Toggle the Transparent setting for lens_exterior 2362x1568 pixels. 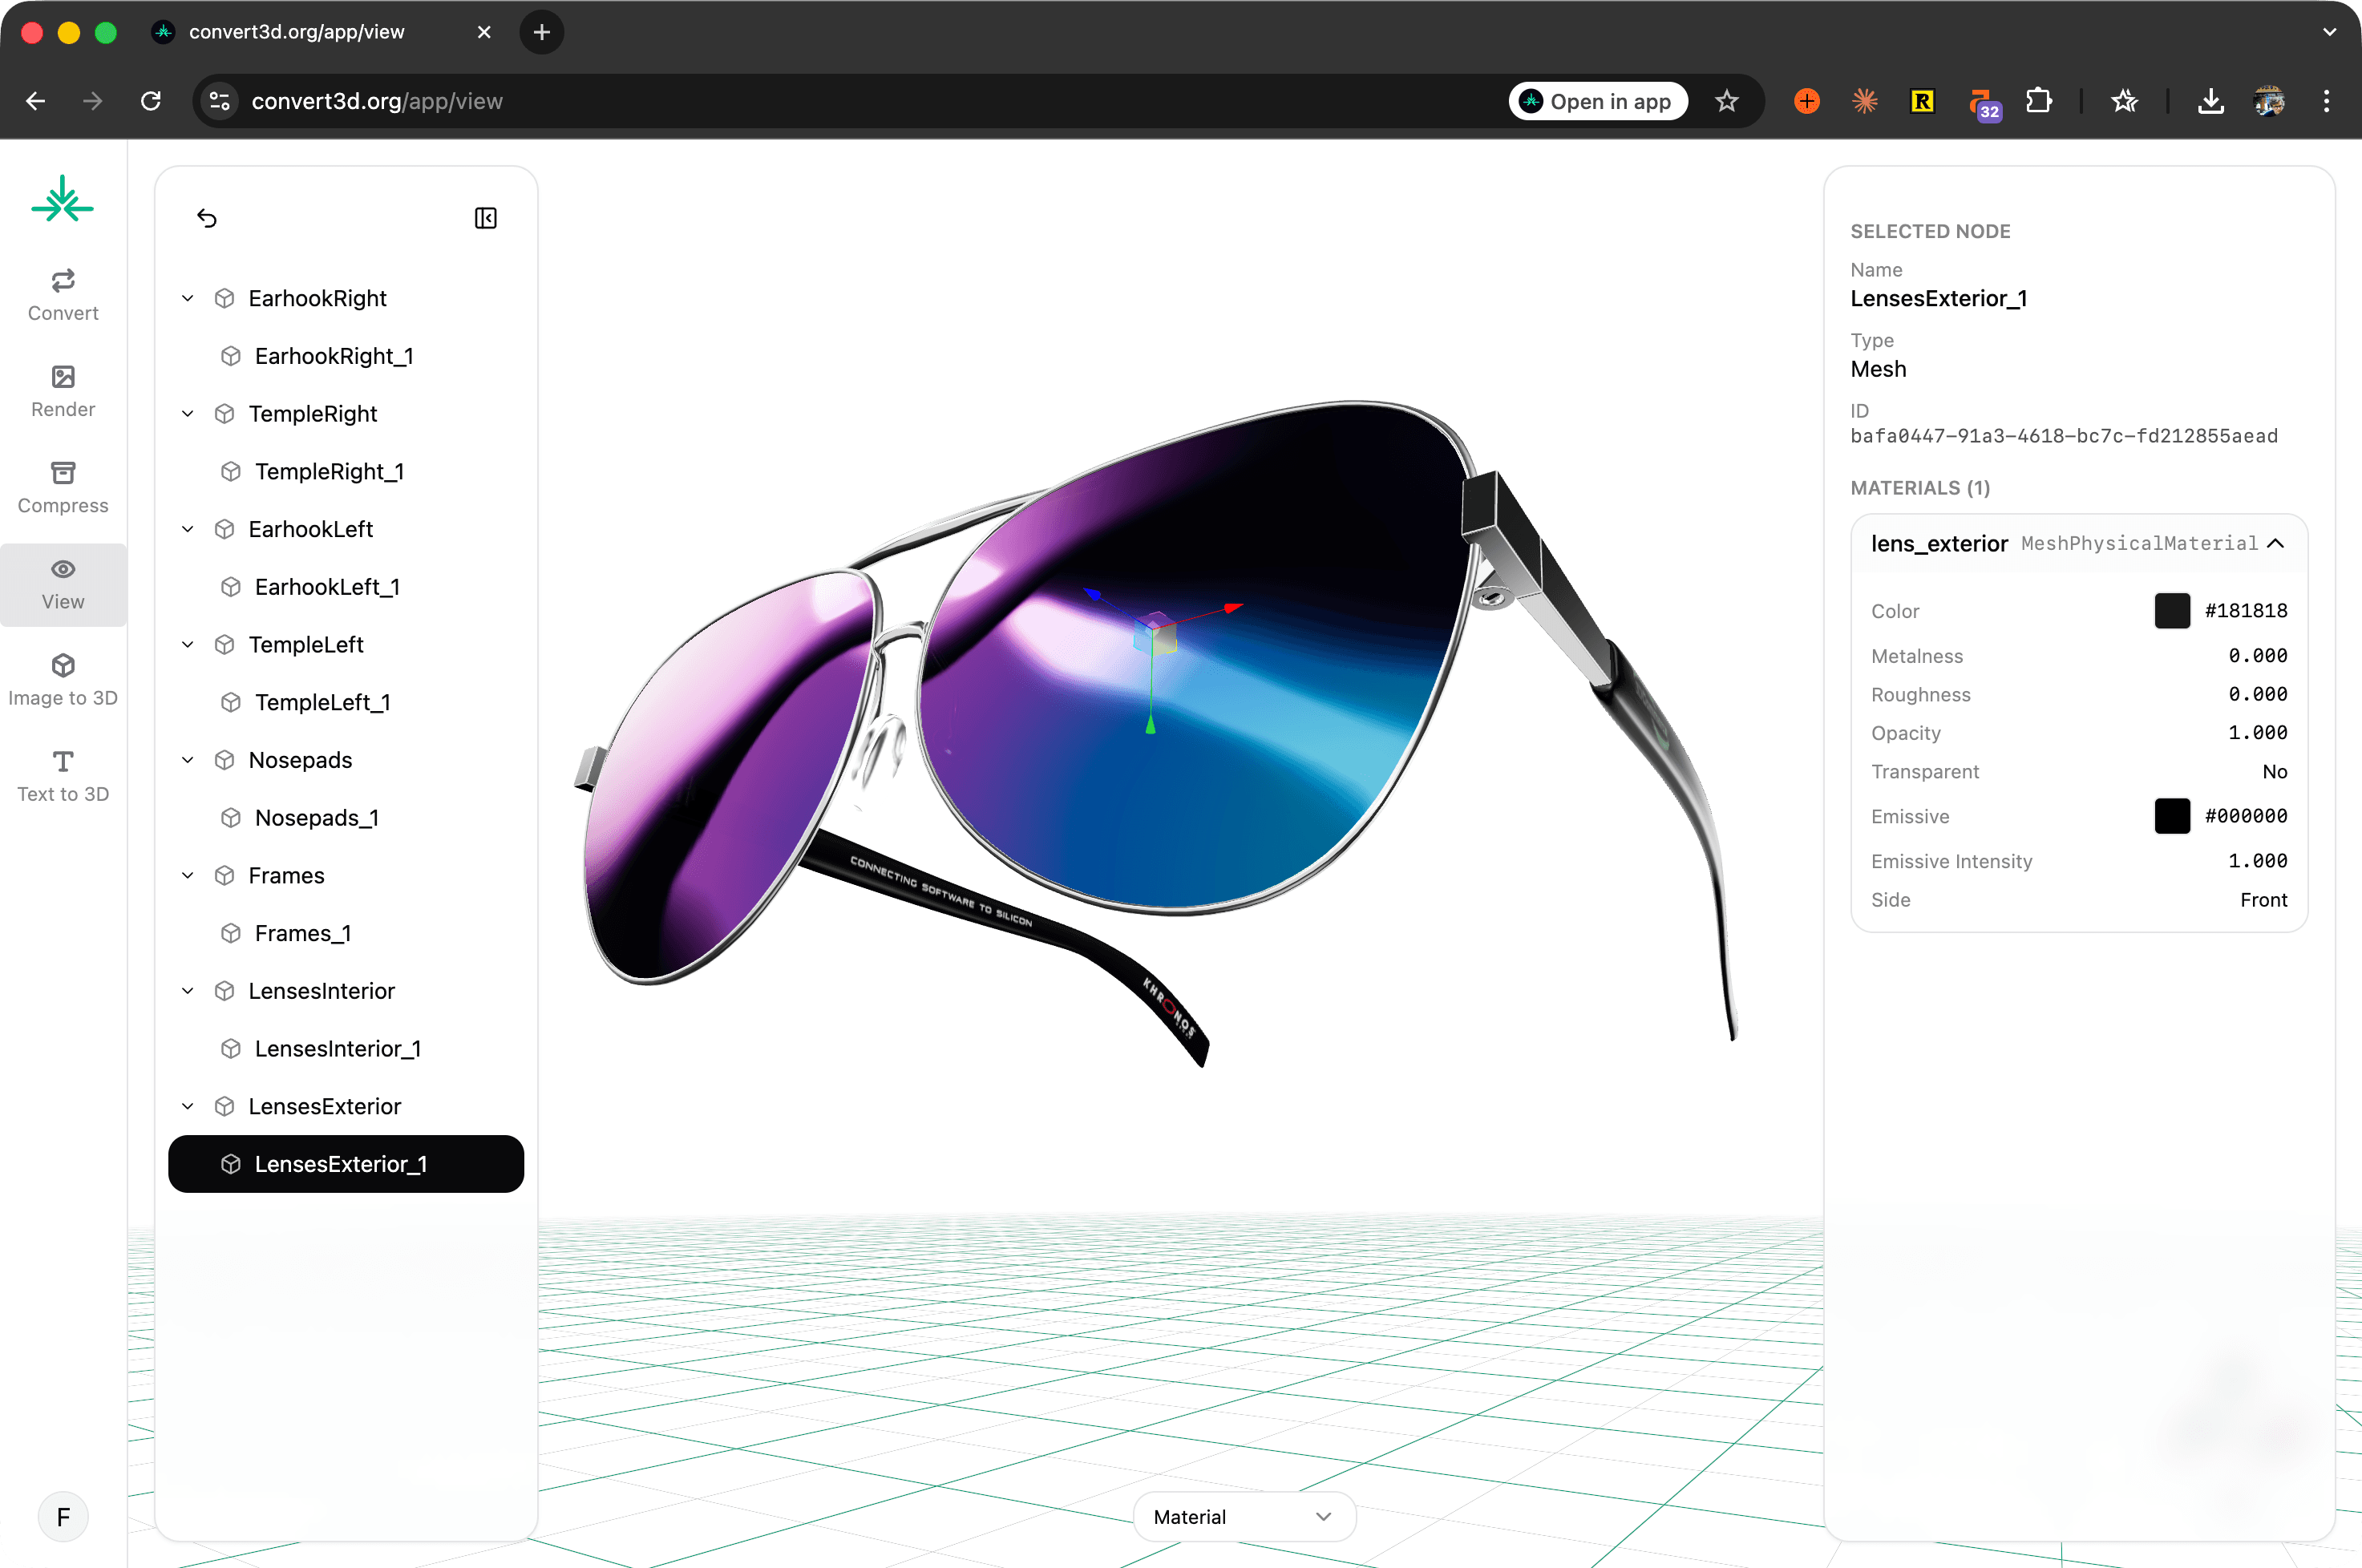2274,771
